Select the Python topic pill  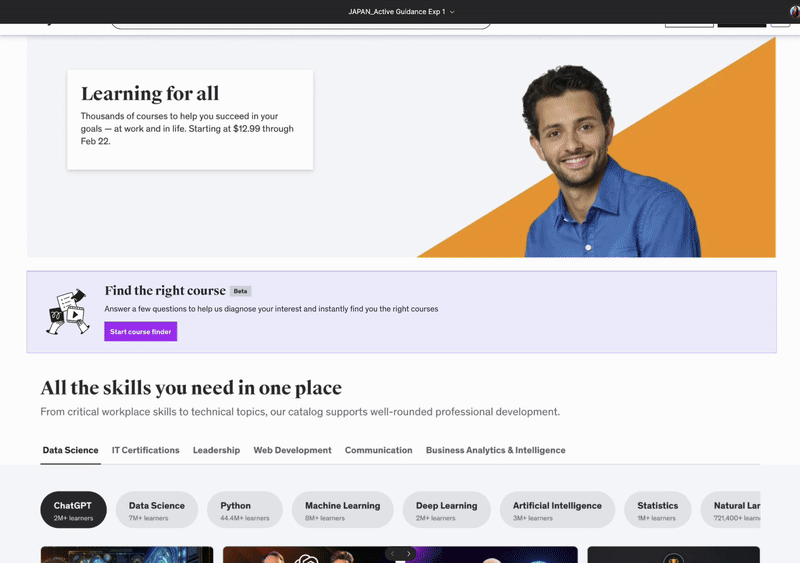pyautogui.click(x=244, y=510)
